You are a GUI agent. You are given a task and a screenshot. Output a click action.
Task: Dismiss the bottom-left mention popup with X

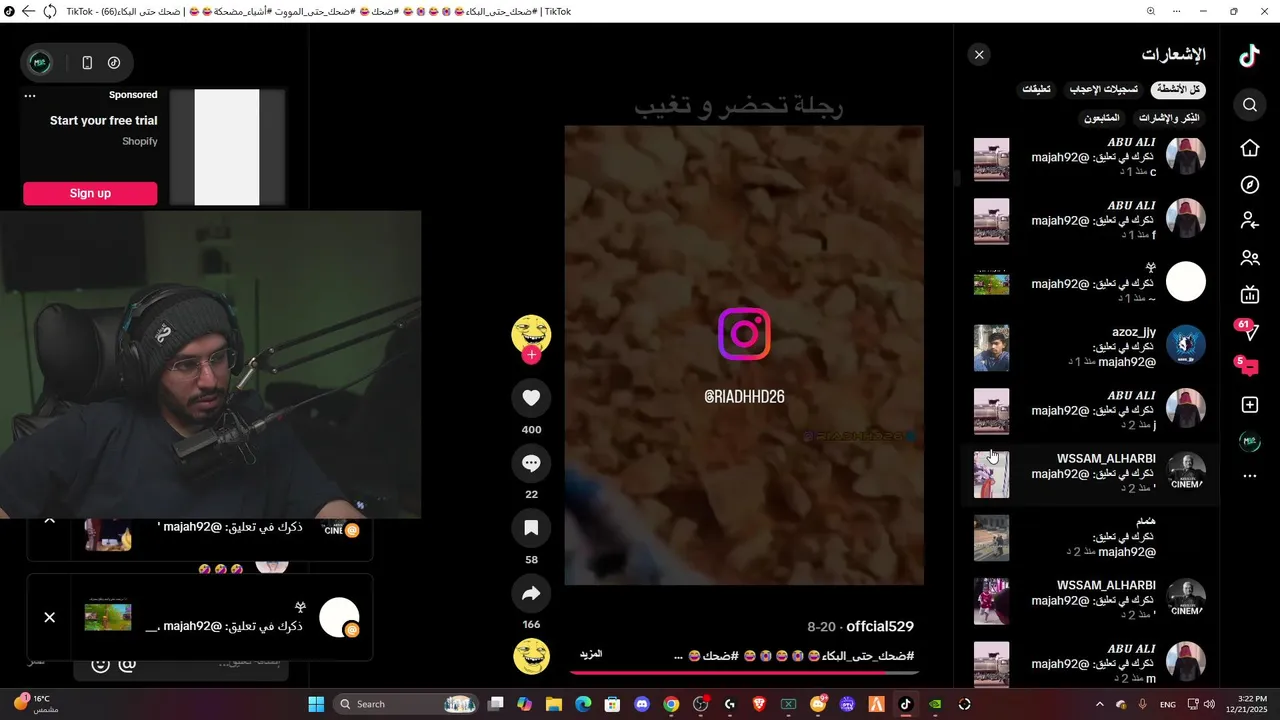(x=49, y=618)
